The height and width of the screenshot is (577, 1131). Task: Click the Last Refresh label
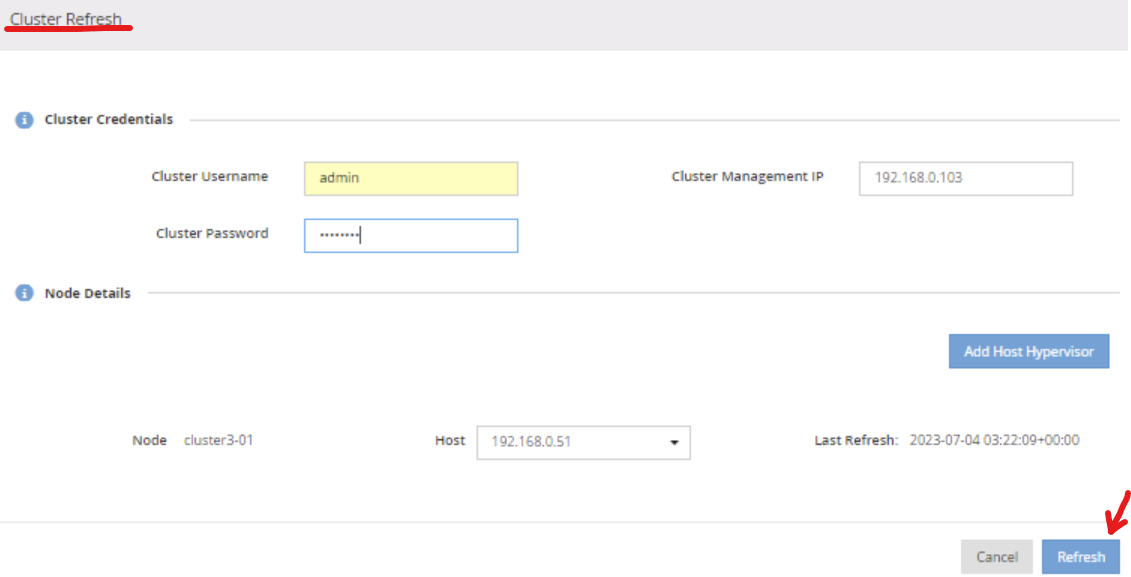point(856,441)
